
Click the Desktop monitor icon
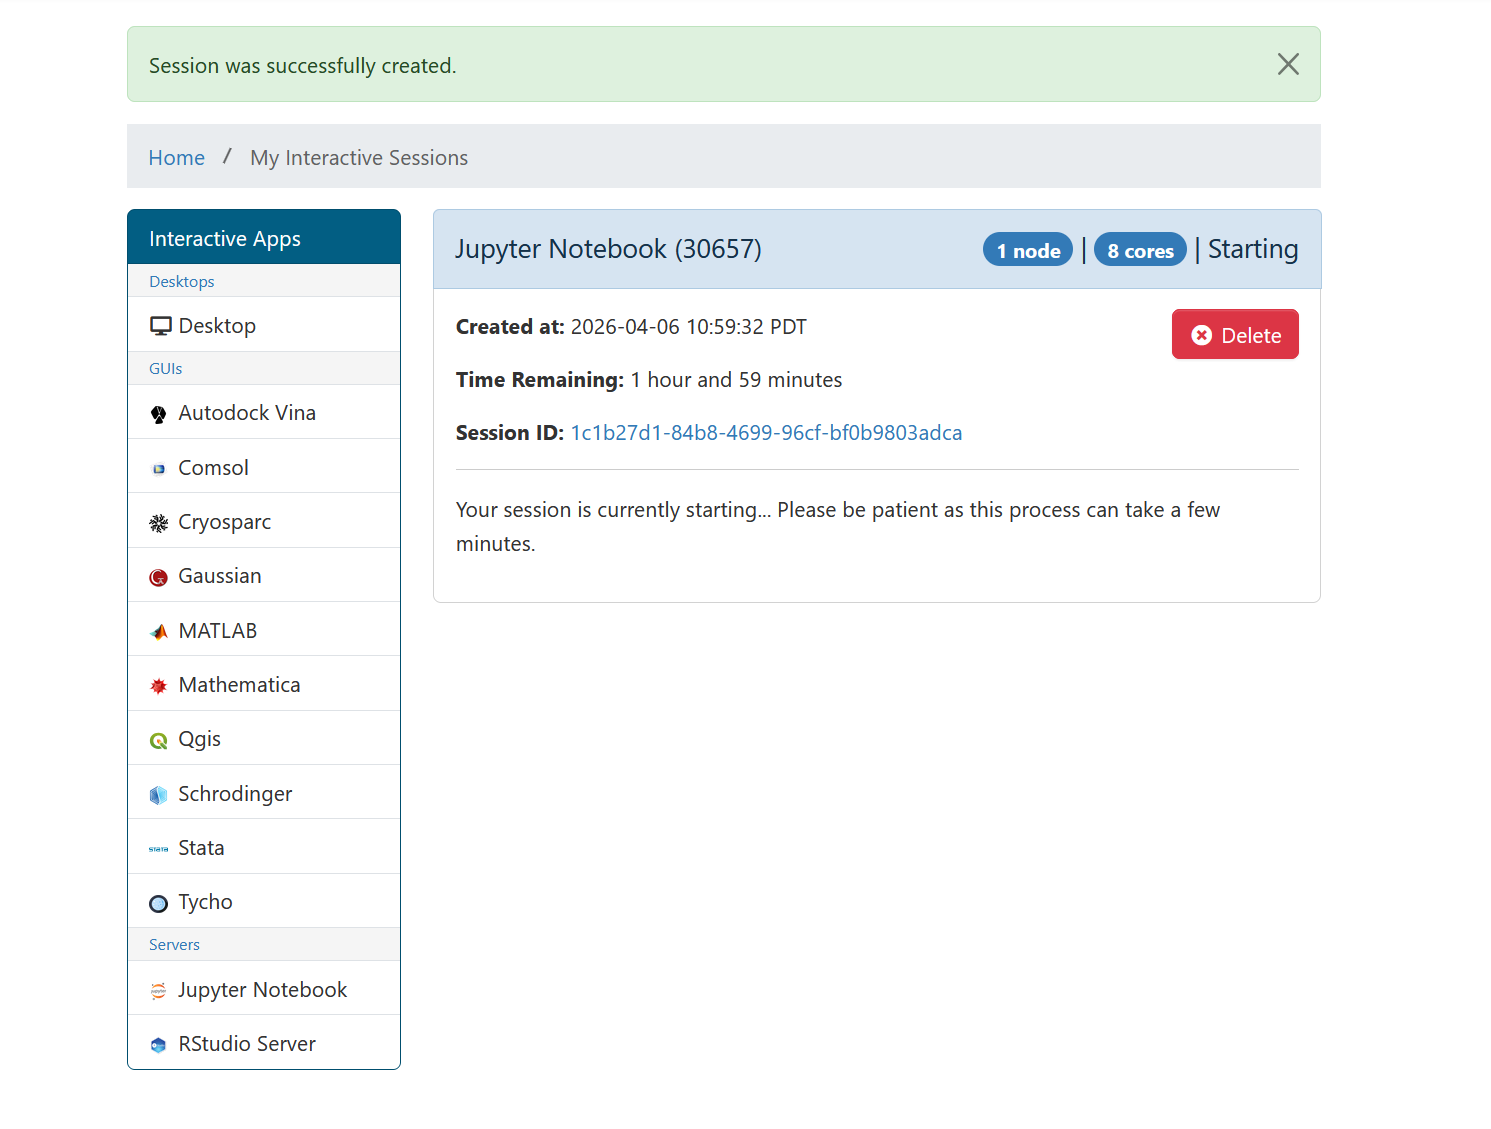click(160, 326)
